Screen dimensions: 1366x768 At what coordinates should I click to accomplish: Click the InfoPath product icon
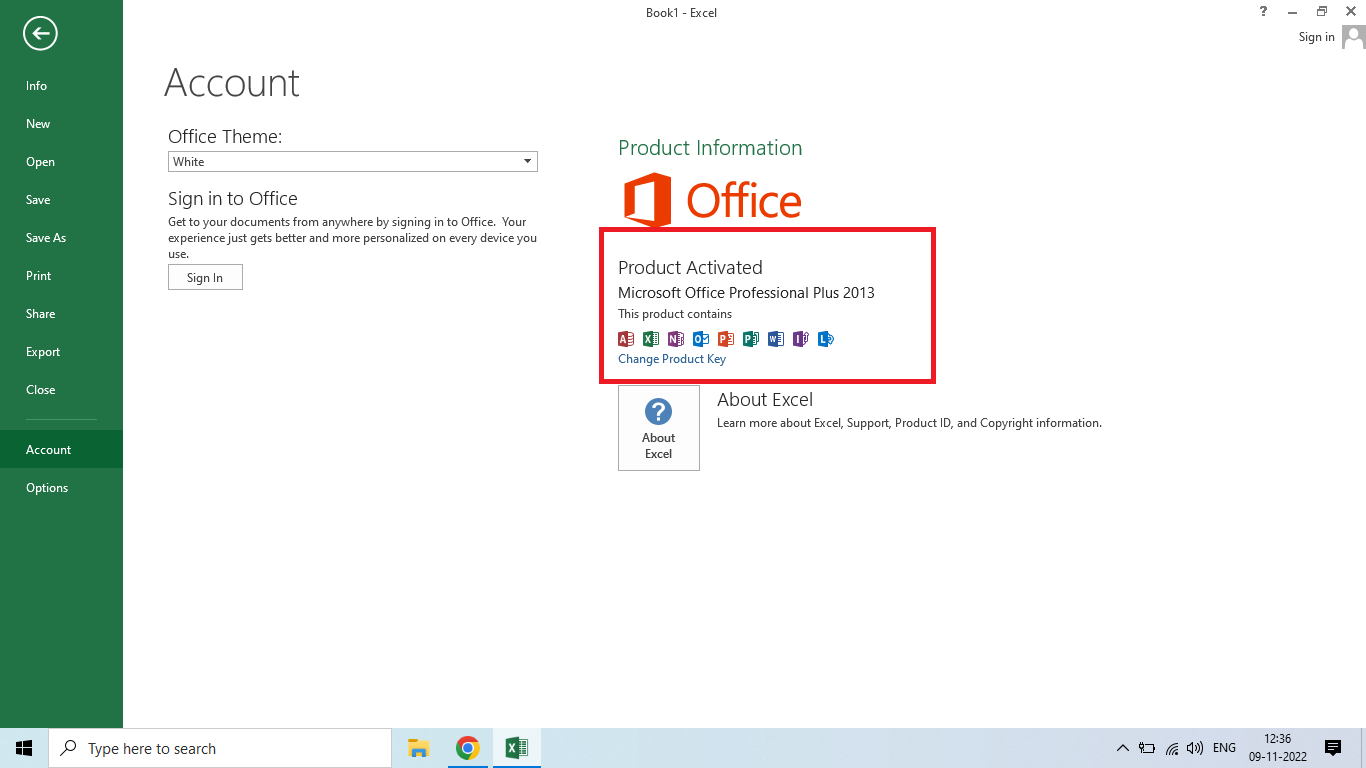point(801,339)
